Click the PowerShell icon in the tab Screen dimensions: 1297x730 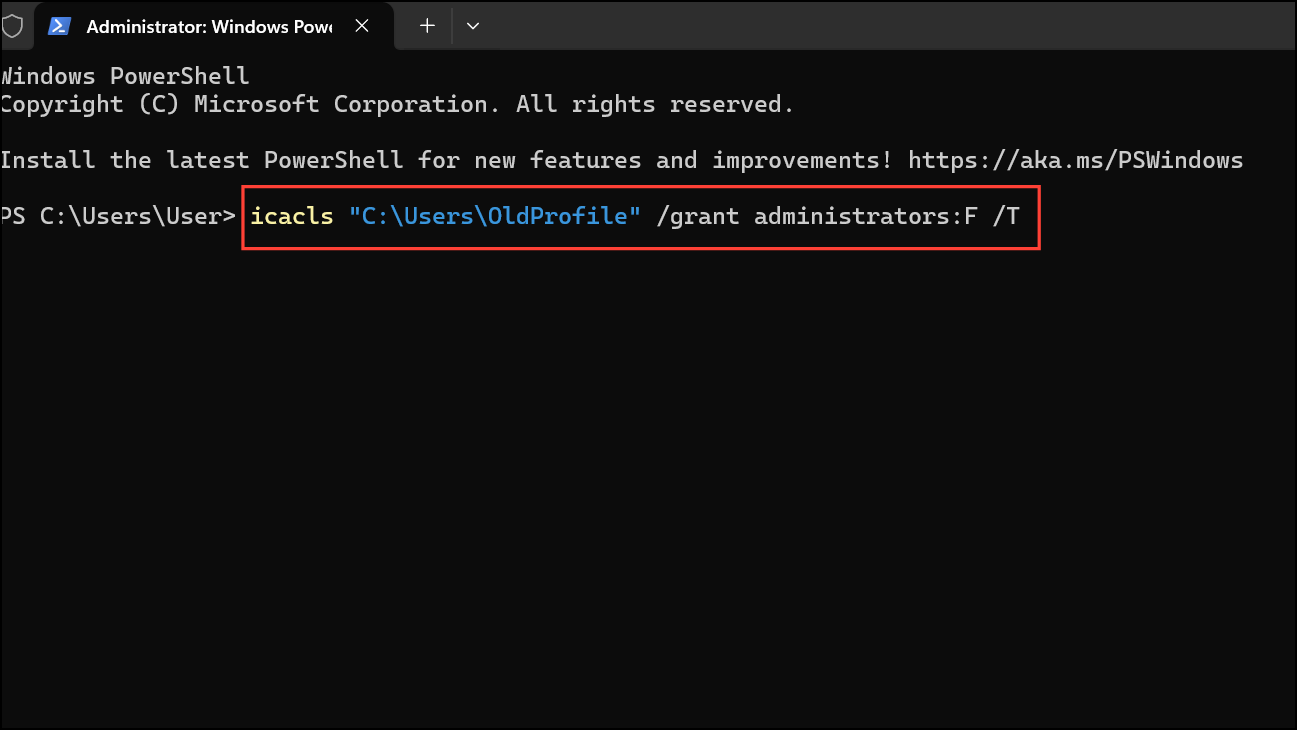click(59, 26)
